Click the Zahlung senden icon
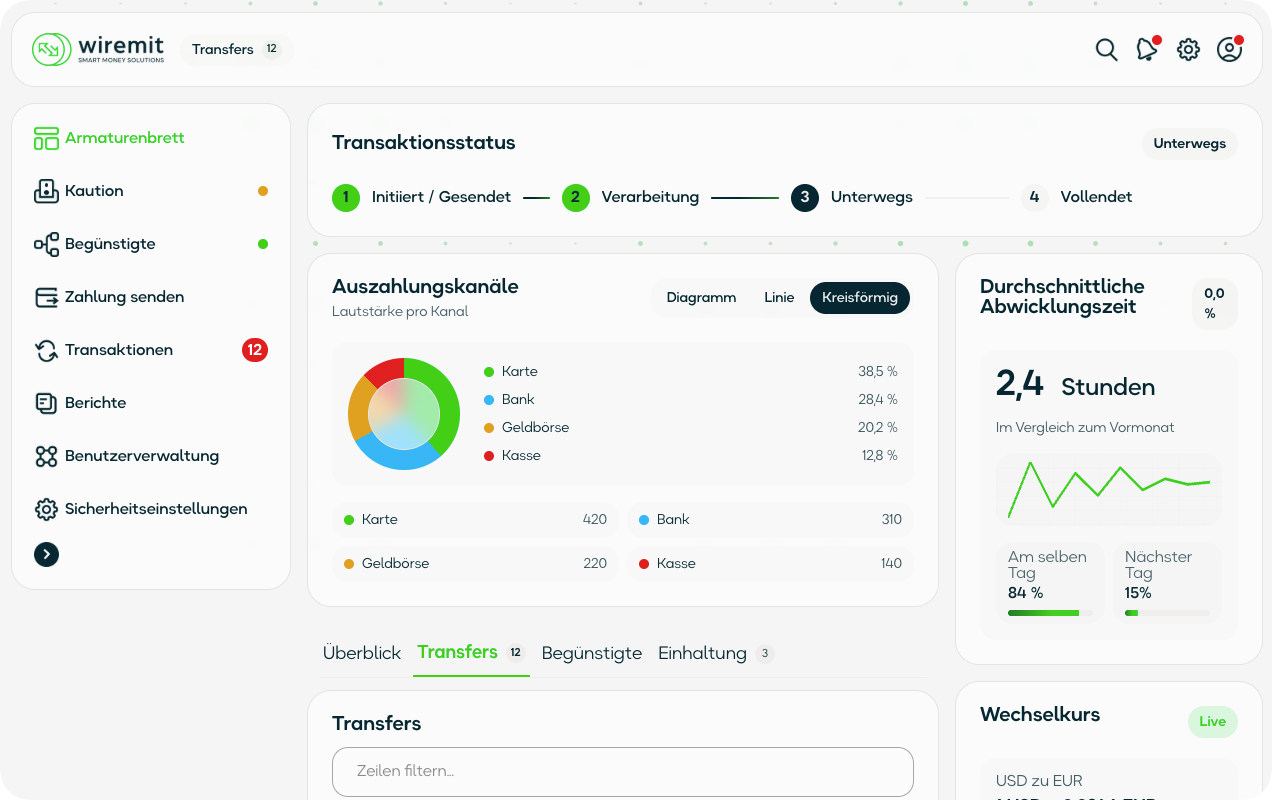 click(x=46, y=297)
